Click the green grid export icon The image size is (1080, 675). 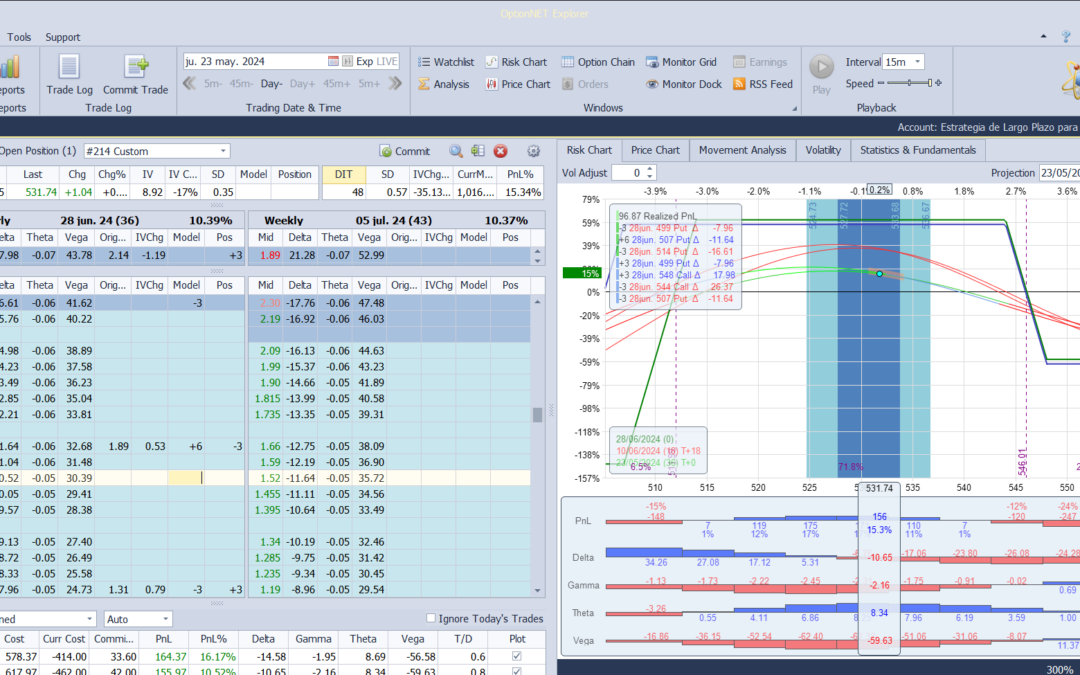[x=478, y=151]
